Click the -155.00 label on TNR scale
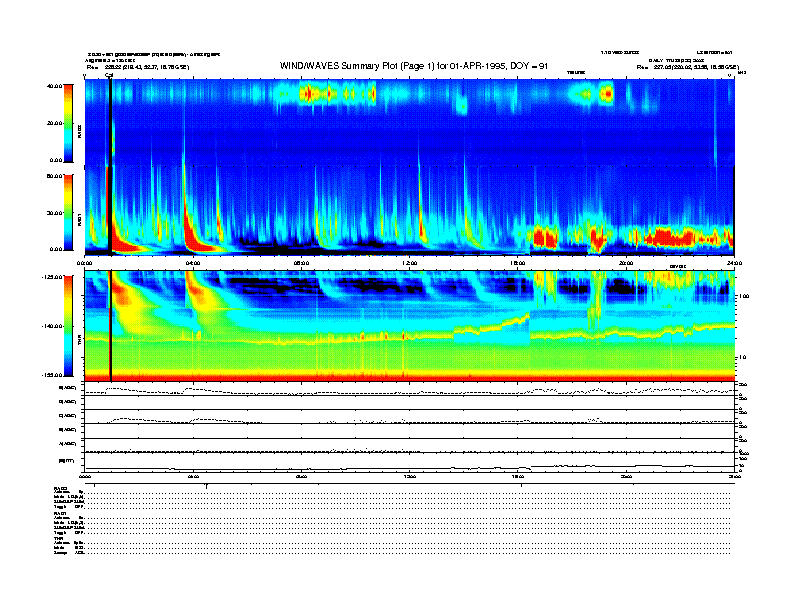This screenshot has height=612, width=792. (x=53, y=375)
